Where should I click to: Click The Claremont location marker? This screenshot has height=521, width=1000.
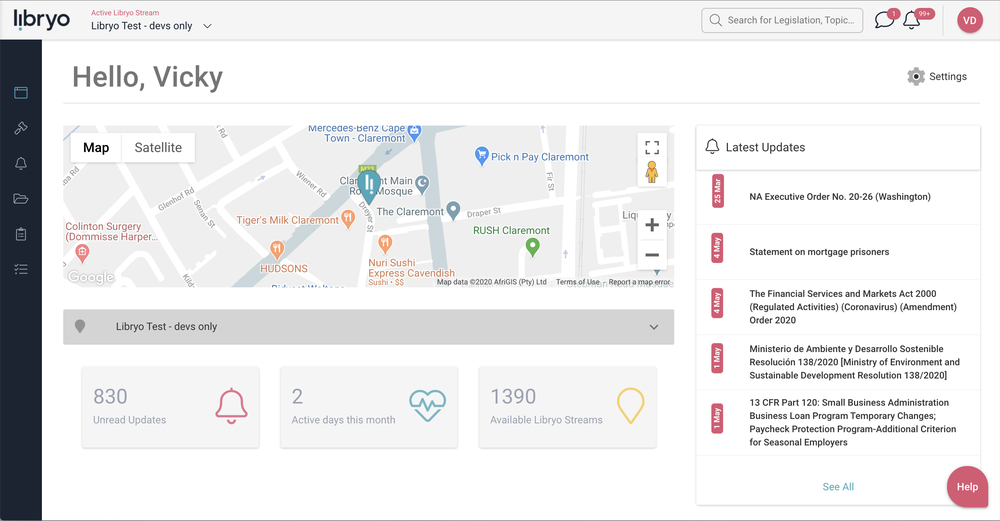tap(453, 210)
